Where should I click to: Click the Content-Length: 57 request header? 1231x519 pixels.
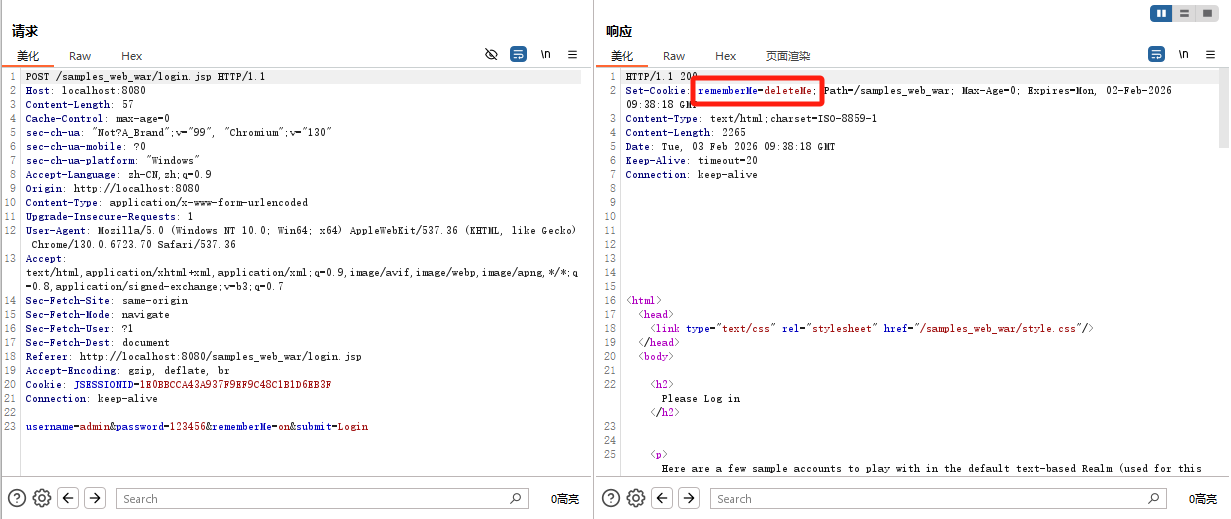(x=79, y=104)
